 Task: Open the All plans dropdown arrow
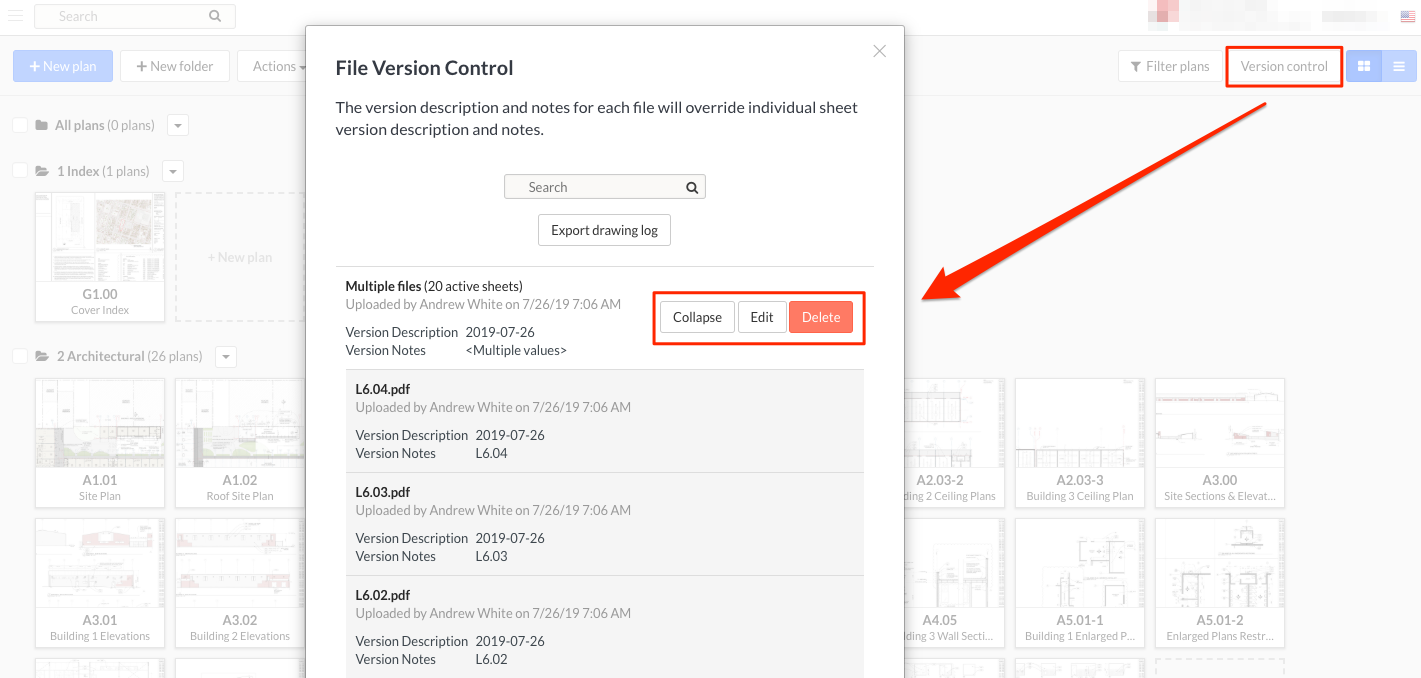[177, 126]
